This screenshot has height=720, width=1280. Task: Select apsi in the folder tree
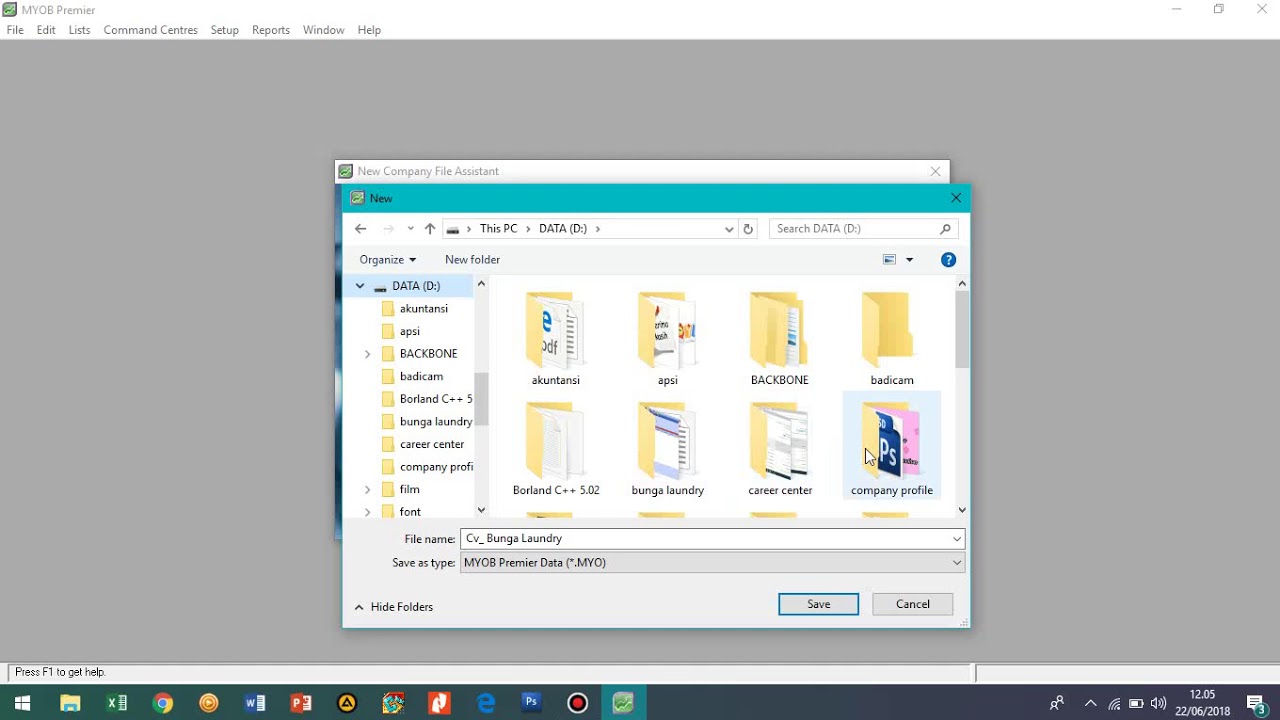[x=410, y=331]
